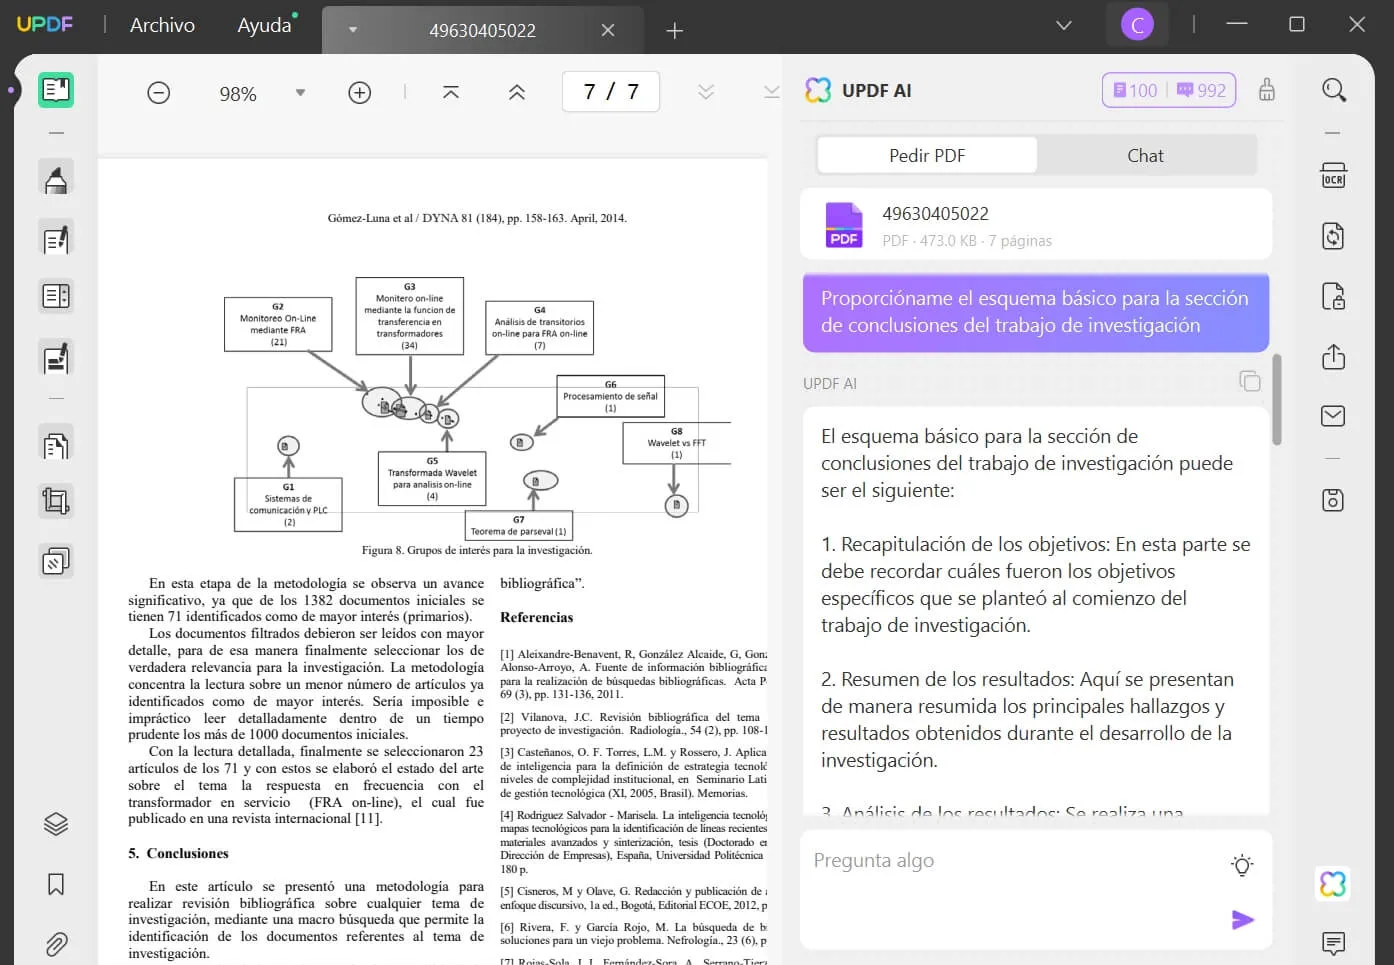
Task: Click the 'Figura 8. Grupos de interés' caption
Action: pyautogui.click(x=477, y=550)
